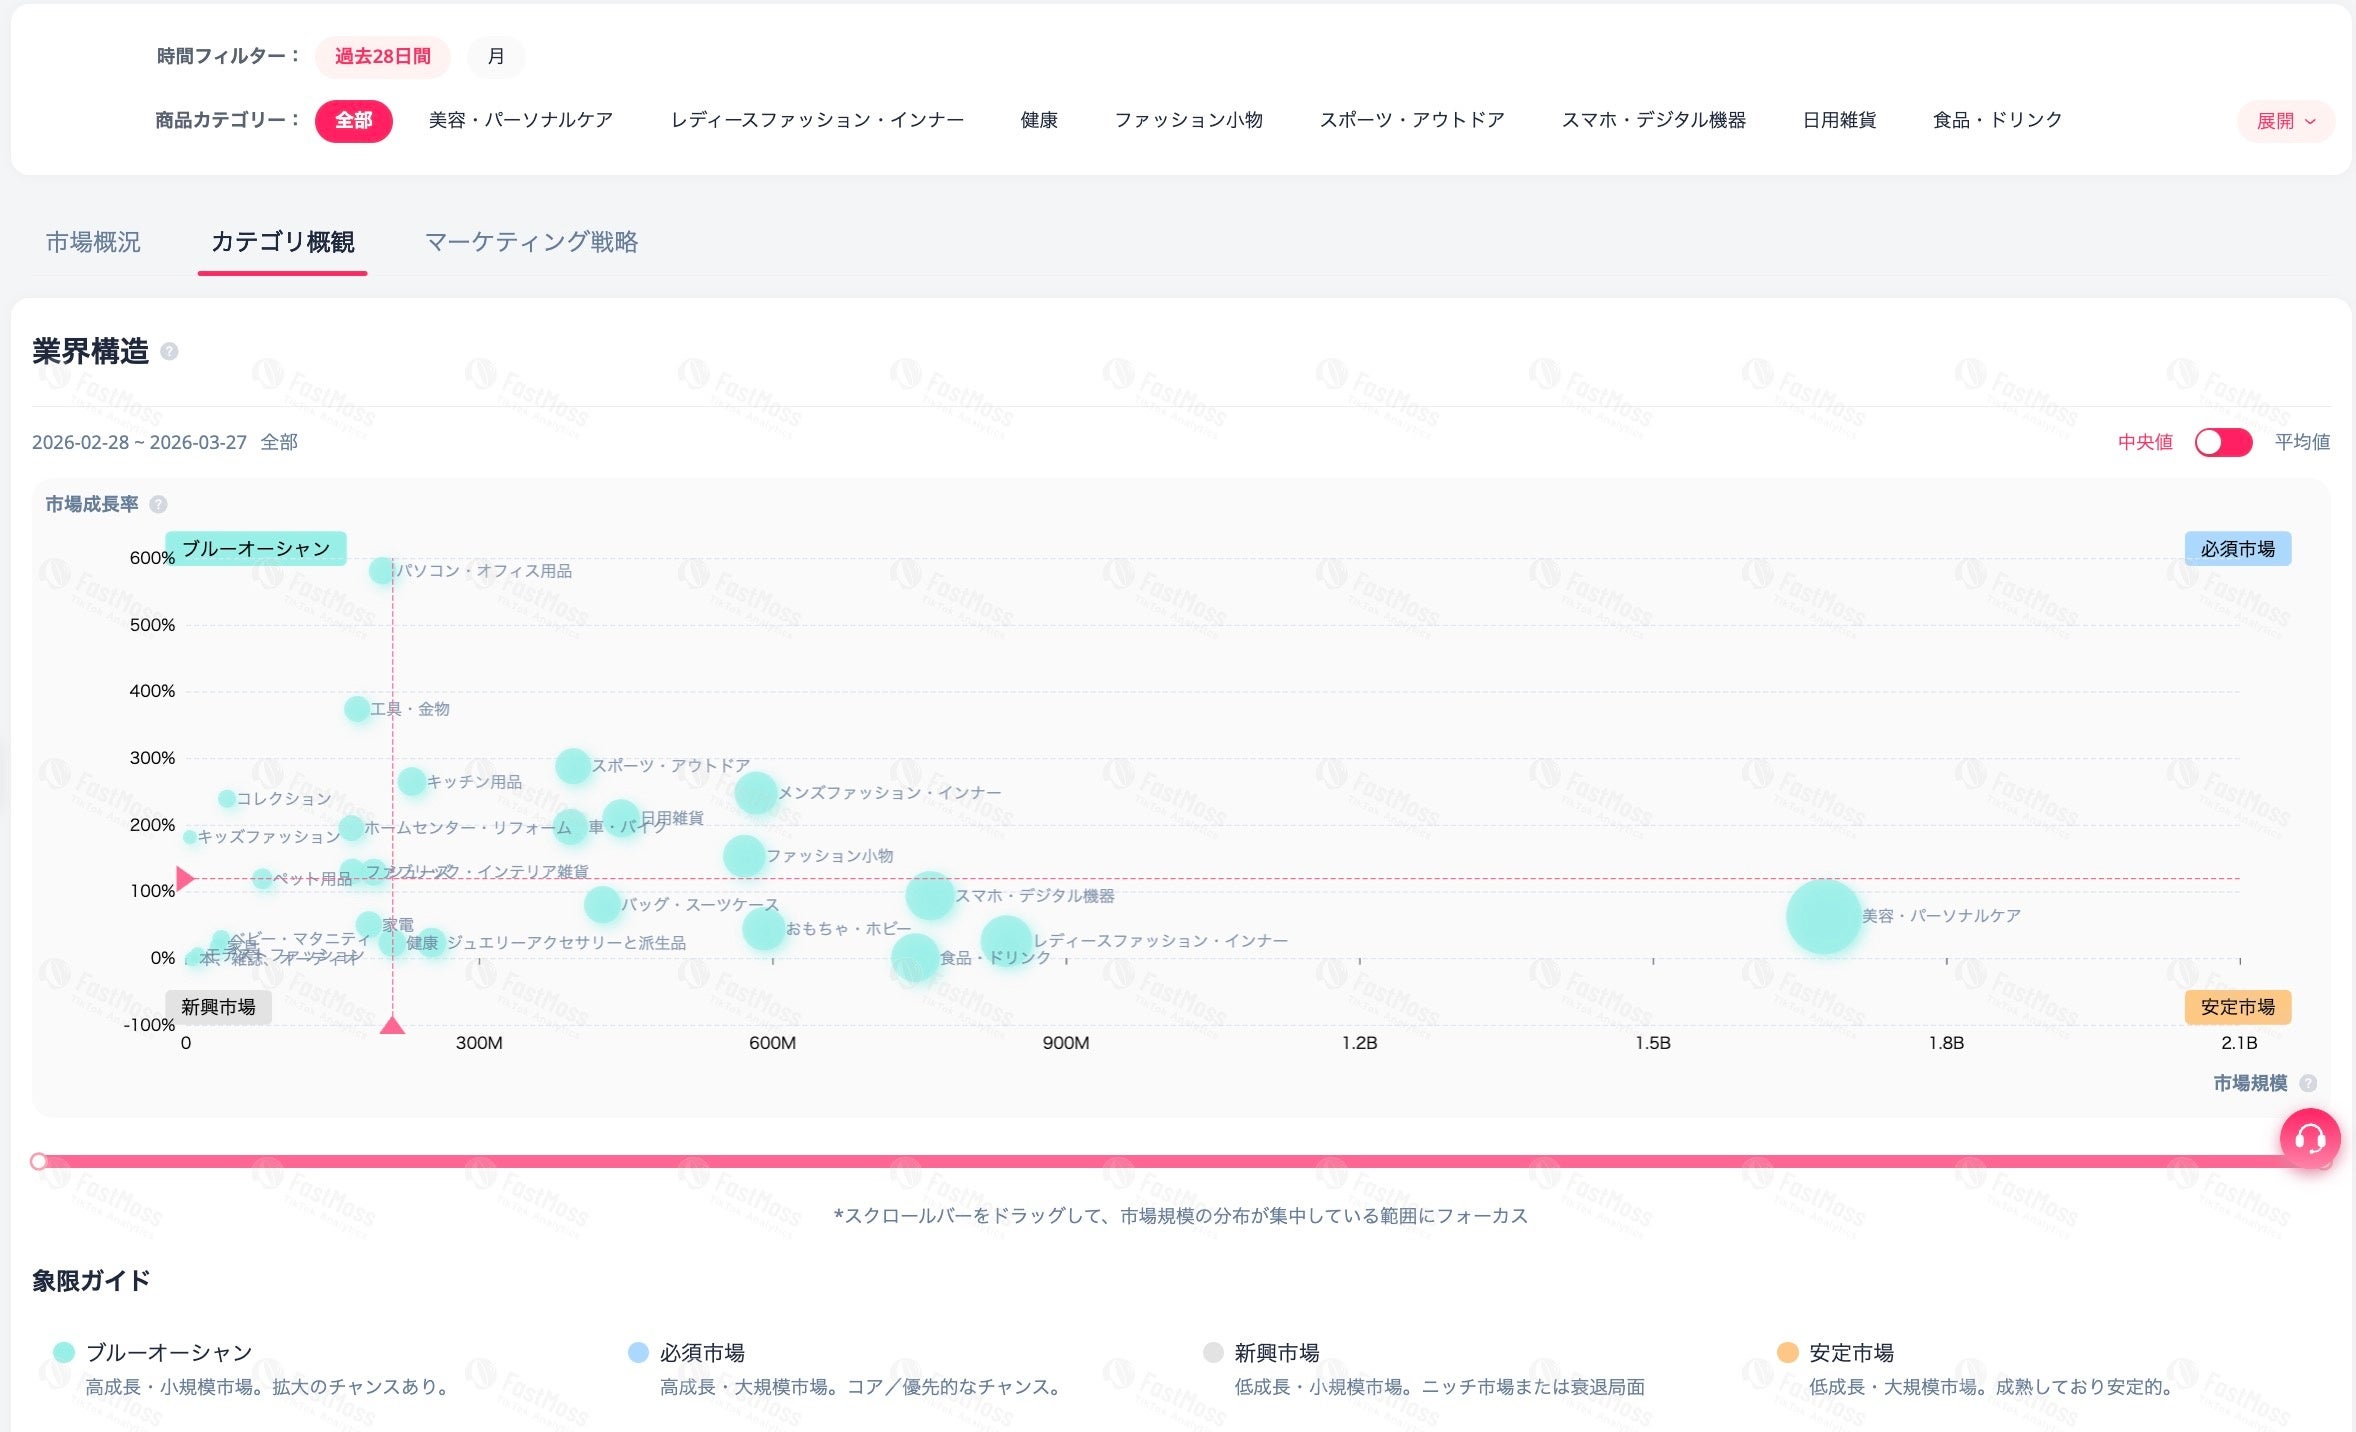Open customer support headset chat button

tap(2309, 1138)
